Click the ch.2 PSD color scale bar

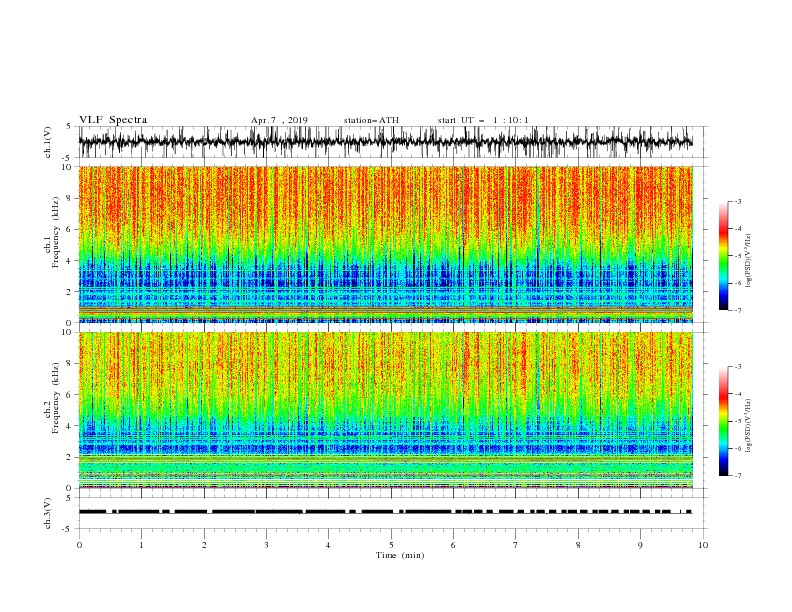[x=724, y=421]
